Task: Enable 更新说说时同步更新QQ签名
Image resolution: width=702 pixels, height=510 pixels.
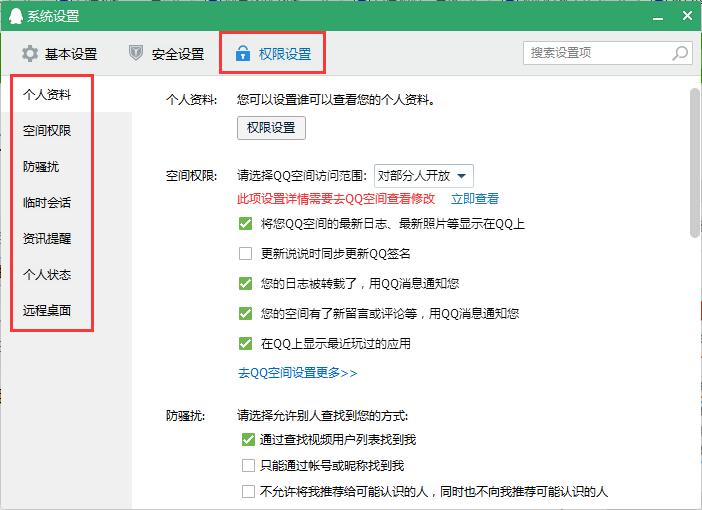Action: click(x=245, y=253)
